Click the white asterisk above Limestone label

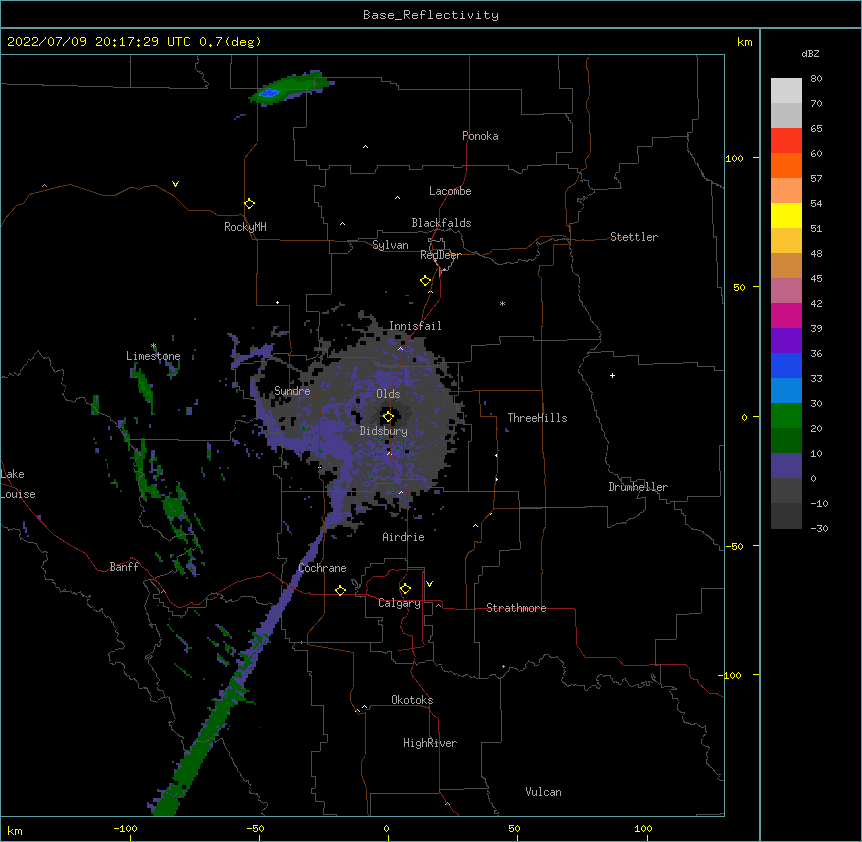click(x=153, y=346)
